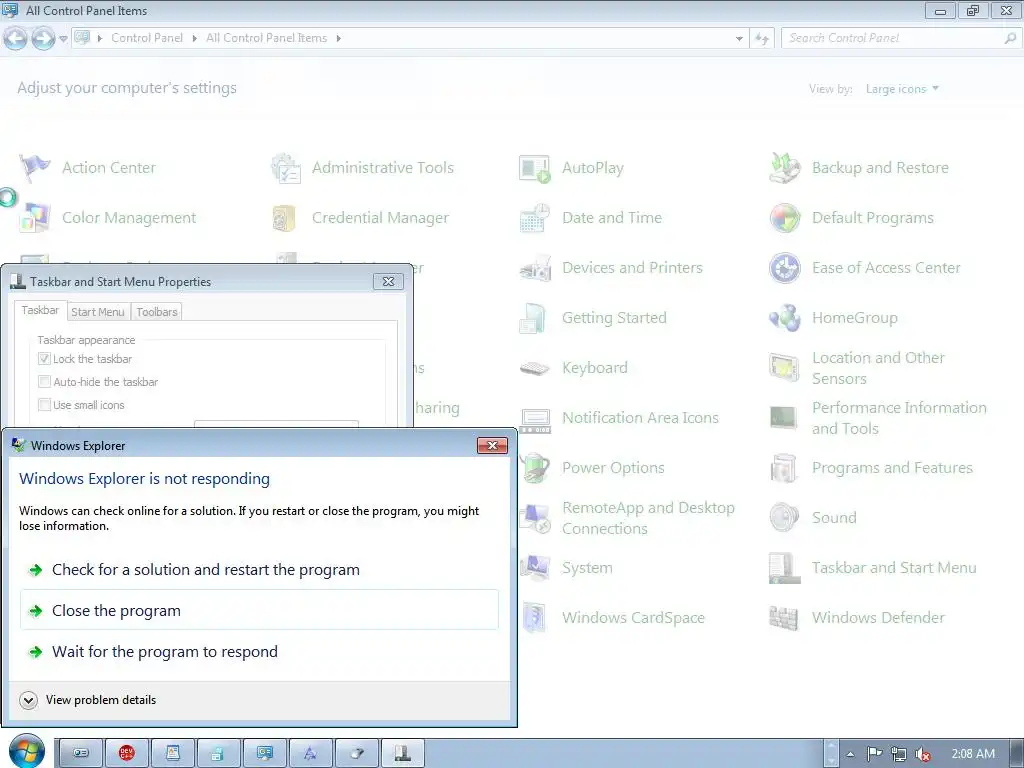Go back with the Control Panel Back arrow
This screenshot has width=1024, height=768.
[x=15, y=39]
